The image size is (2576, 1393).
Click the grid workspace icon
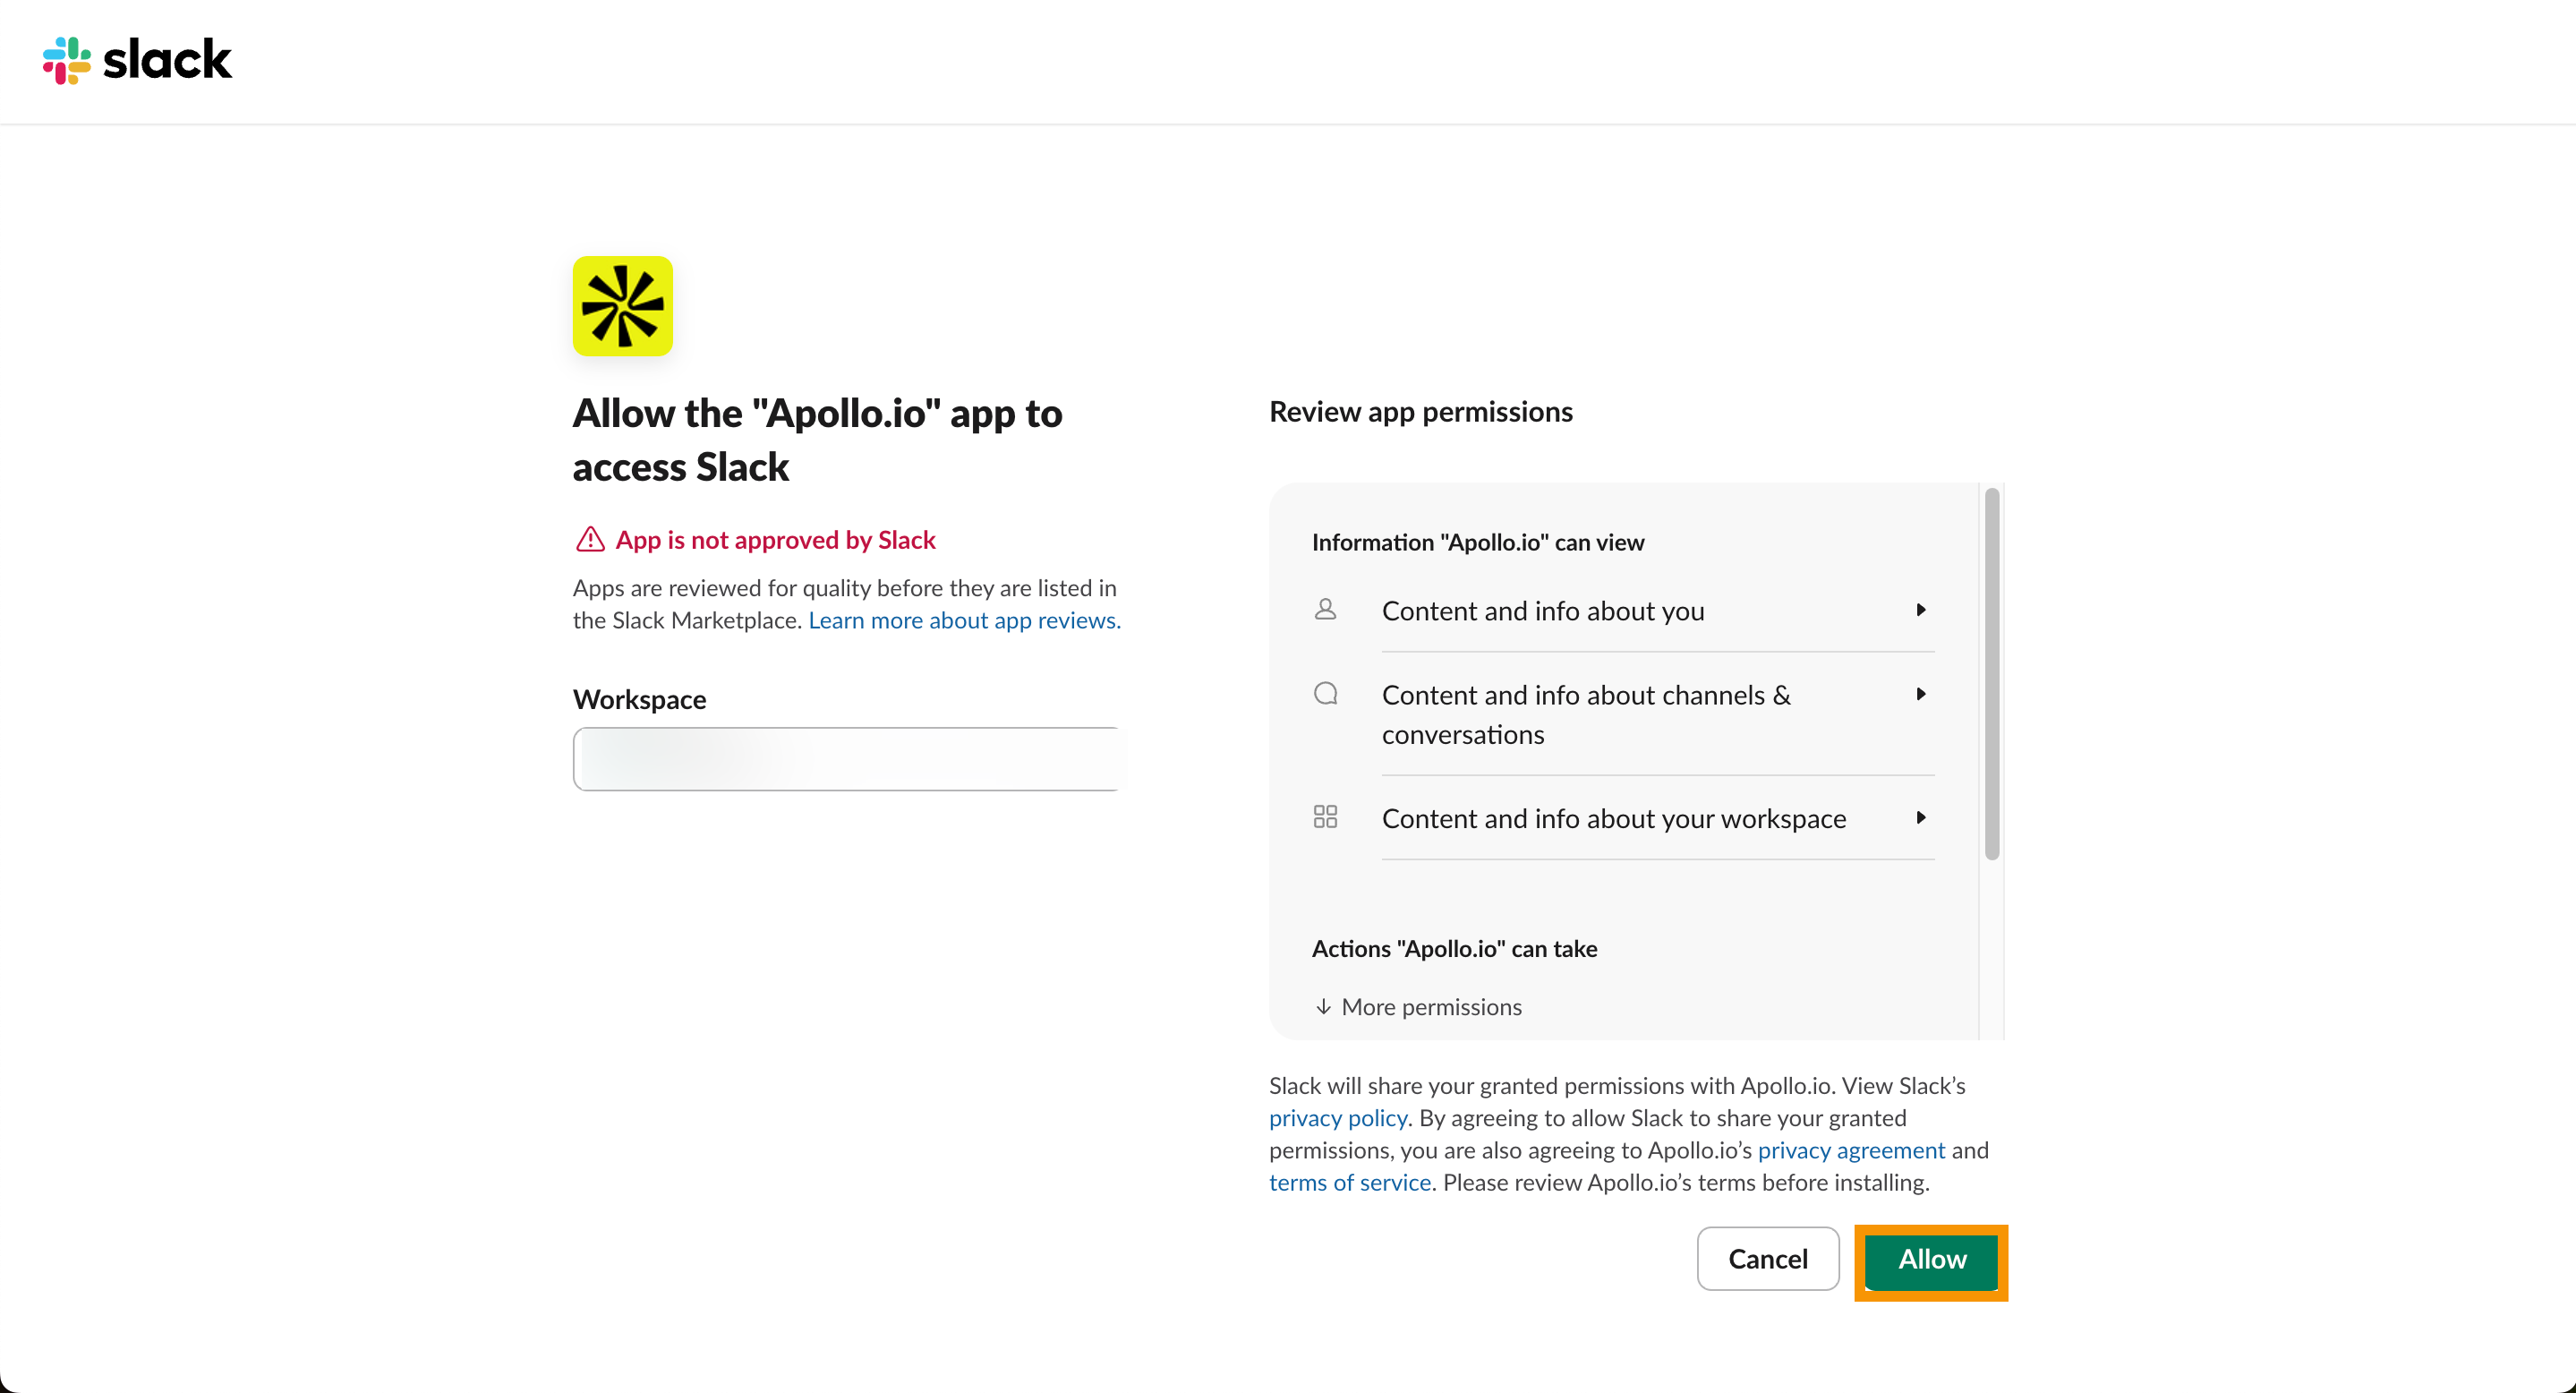tap(1325, 817)
